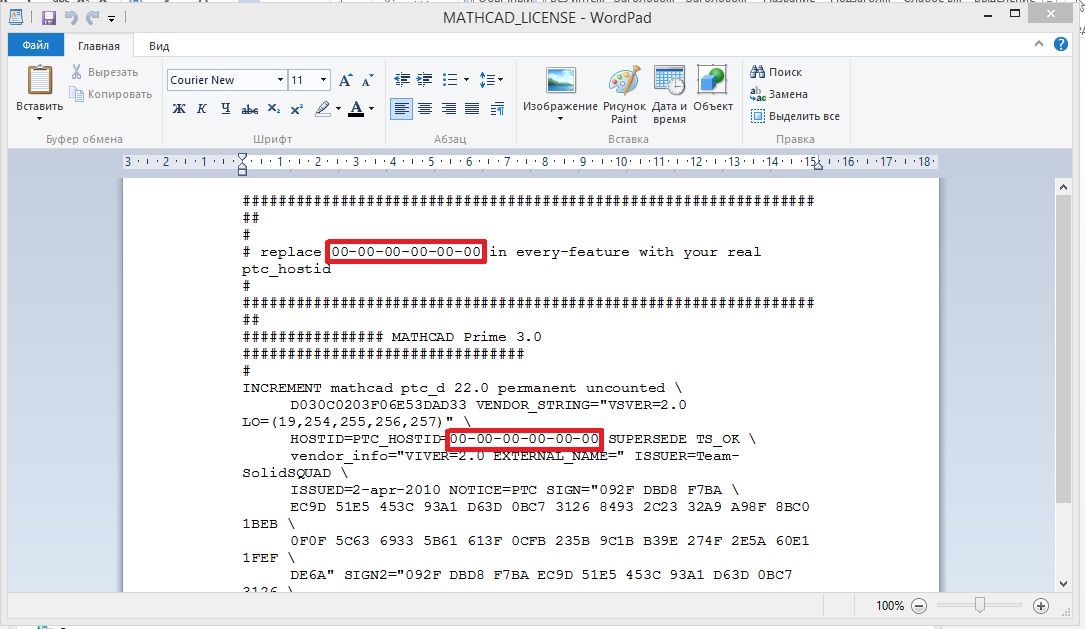The image size is (1085, 629).
Task: Switch to the Вид ribbon tab
Action: pos(159,46)
